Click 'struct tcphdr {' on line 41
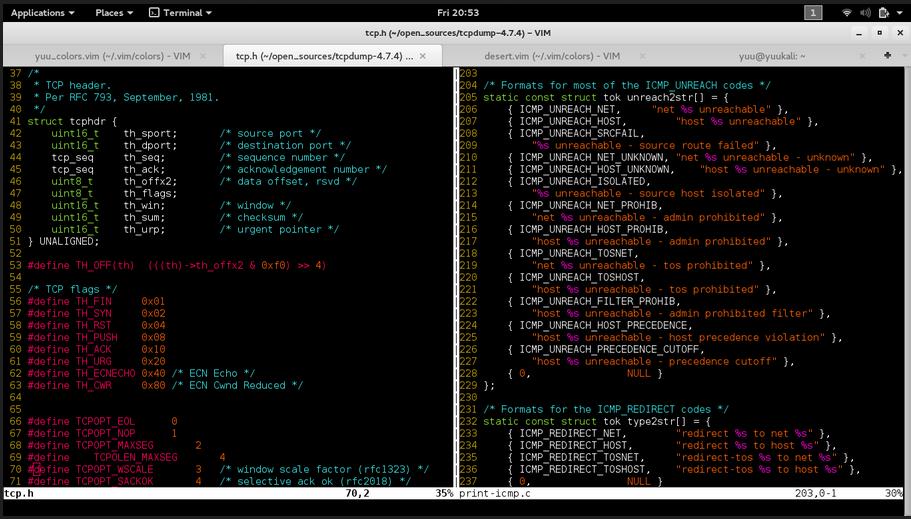911x519 pixels. click(x=72, y=121)
